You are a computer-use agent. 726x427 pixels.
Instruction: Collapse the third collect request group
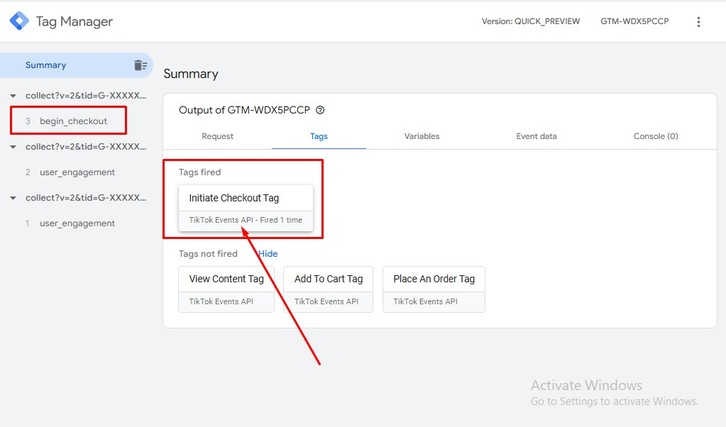coord(12,198)
